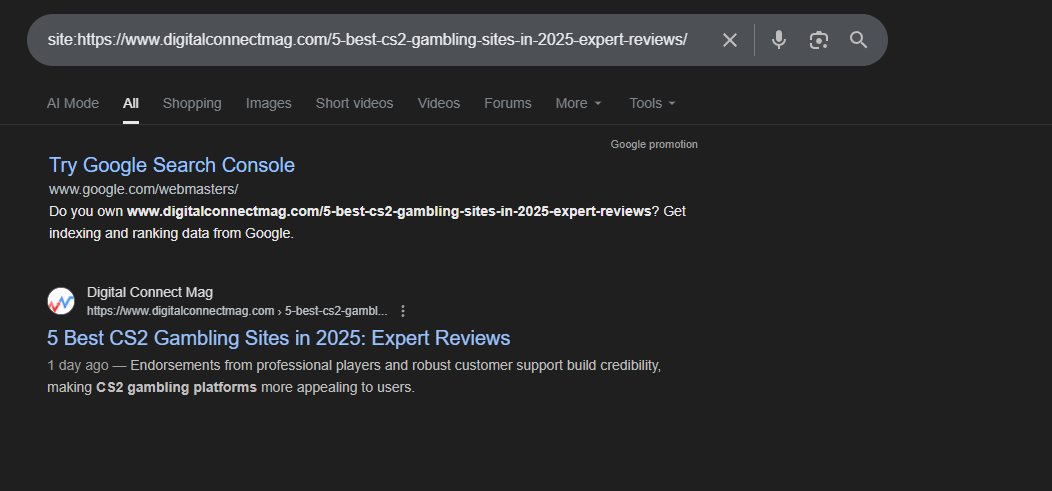Open the three-dot menu for Digital Connect Mag result
This screenshot has width=1052, height=491.
pos(403,311)
